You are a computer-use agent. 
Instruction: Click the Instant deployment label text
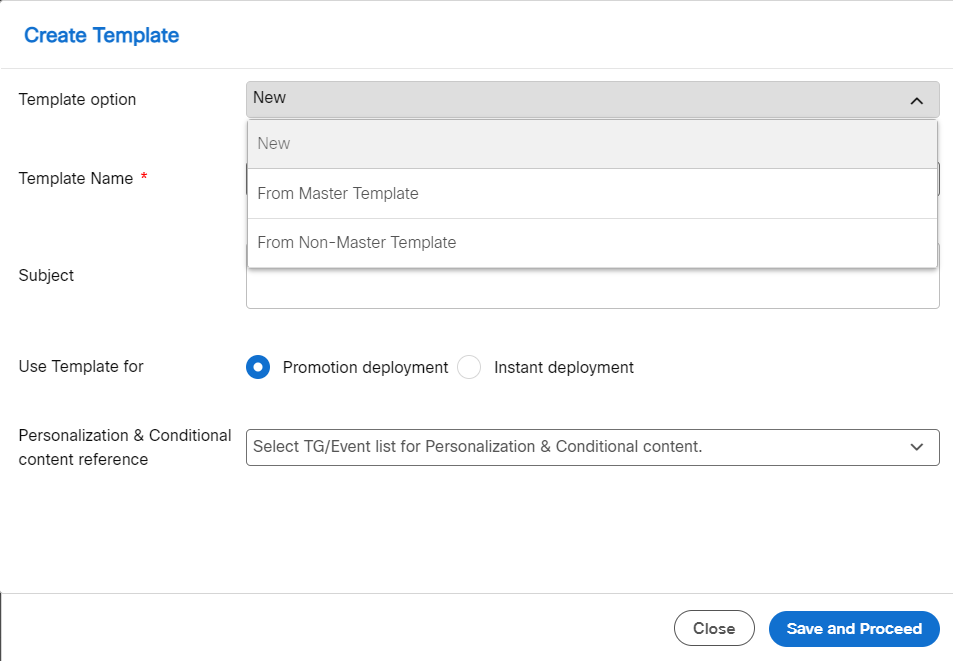point(563,367)
